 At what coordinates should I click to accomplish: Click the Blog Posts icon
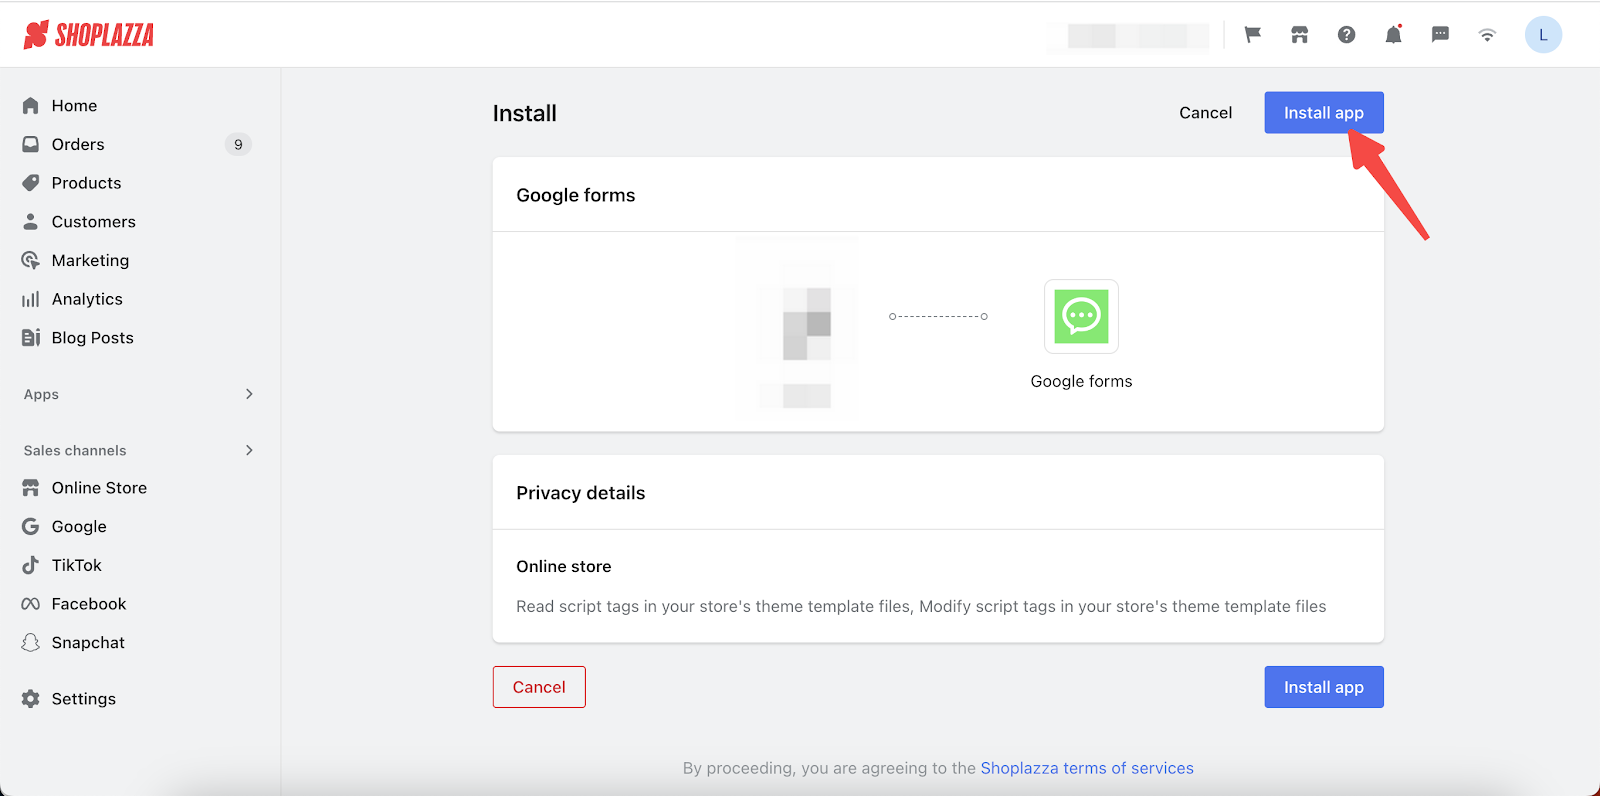point(31,338)
